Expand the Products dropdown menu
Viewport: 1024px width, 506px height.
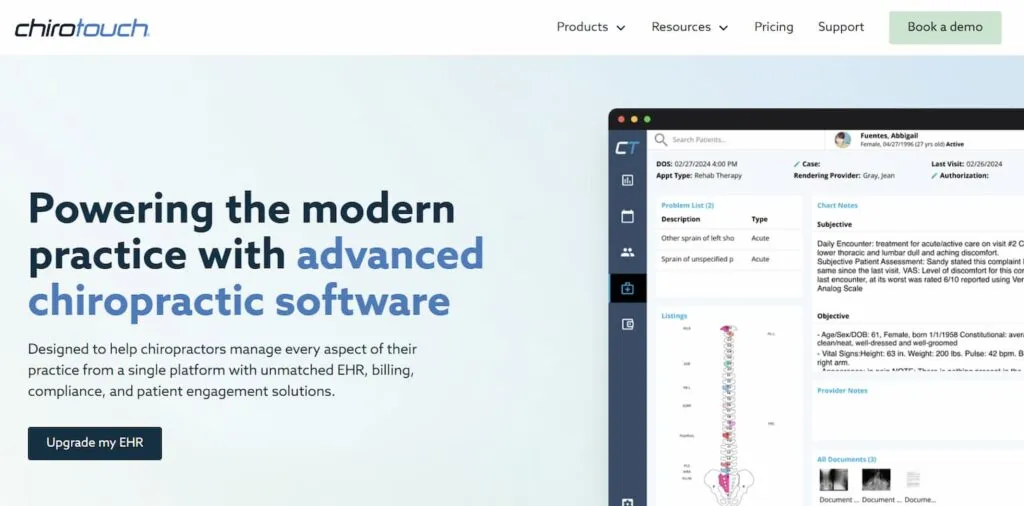pyautogui.click(x=591, y=27)
